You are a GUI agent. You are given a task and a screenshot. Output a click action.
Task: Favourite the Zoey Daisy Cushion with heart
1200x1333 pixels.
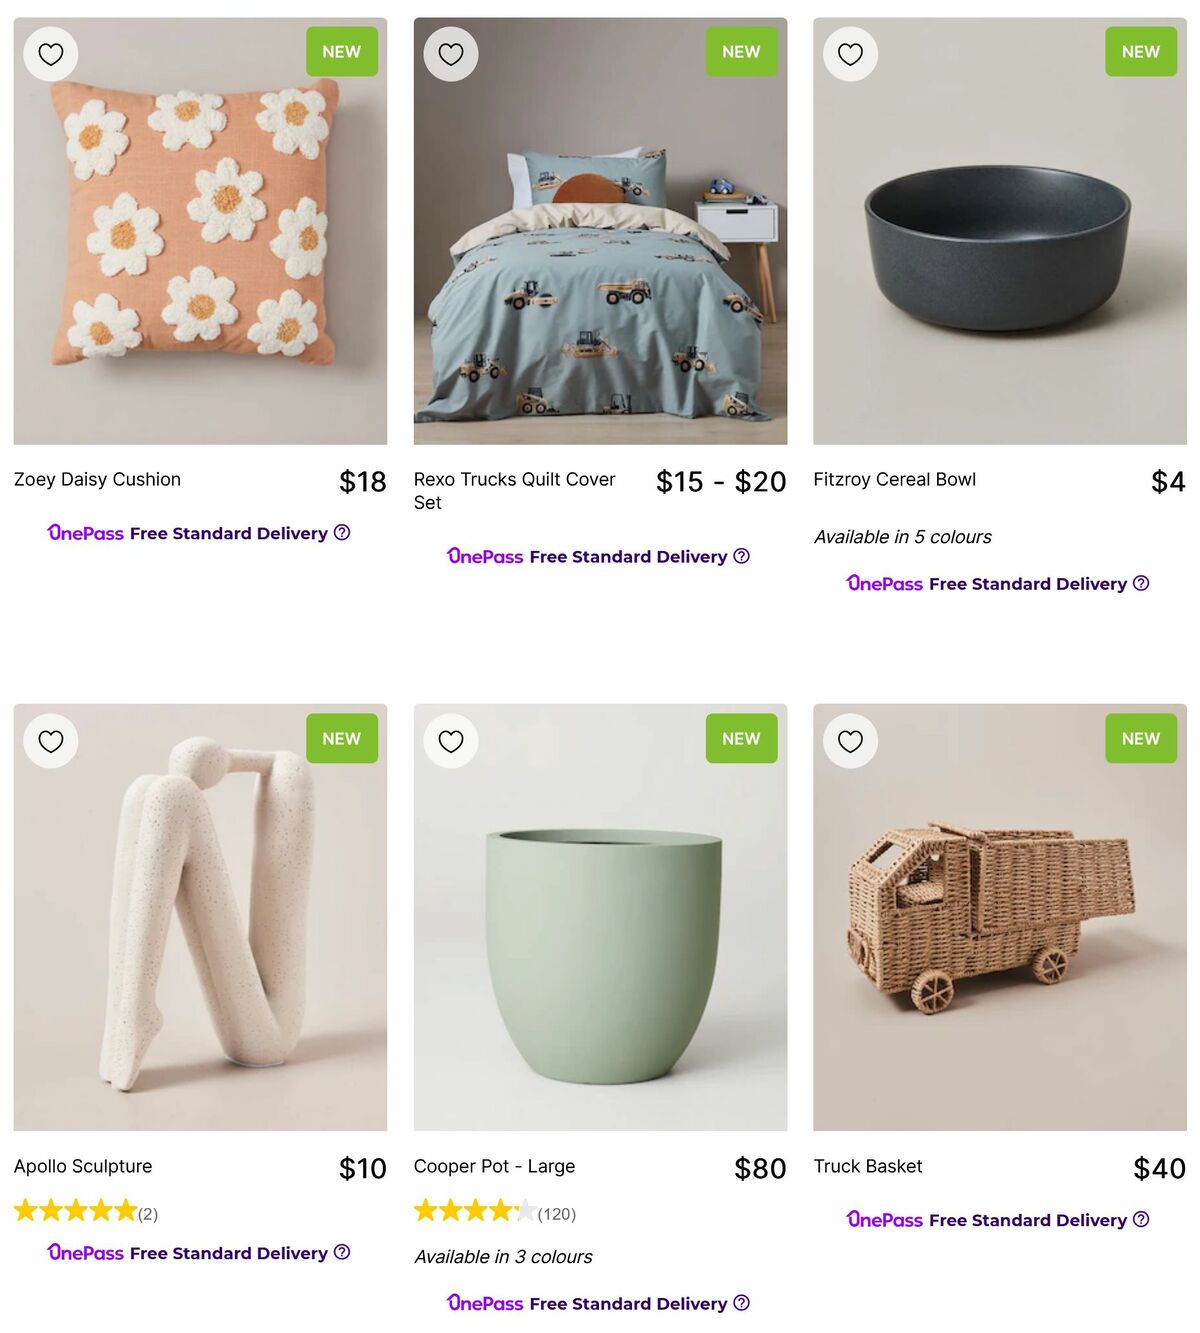51,54
